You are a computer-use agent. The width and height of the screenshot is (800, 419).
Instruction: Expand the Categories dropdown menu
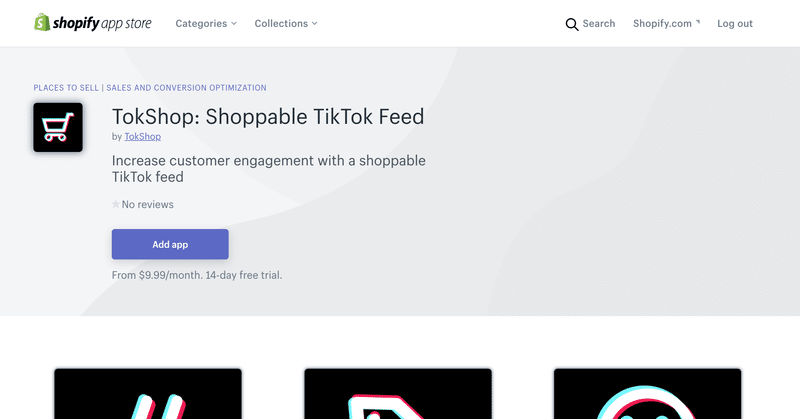coord(206,23)
